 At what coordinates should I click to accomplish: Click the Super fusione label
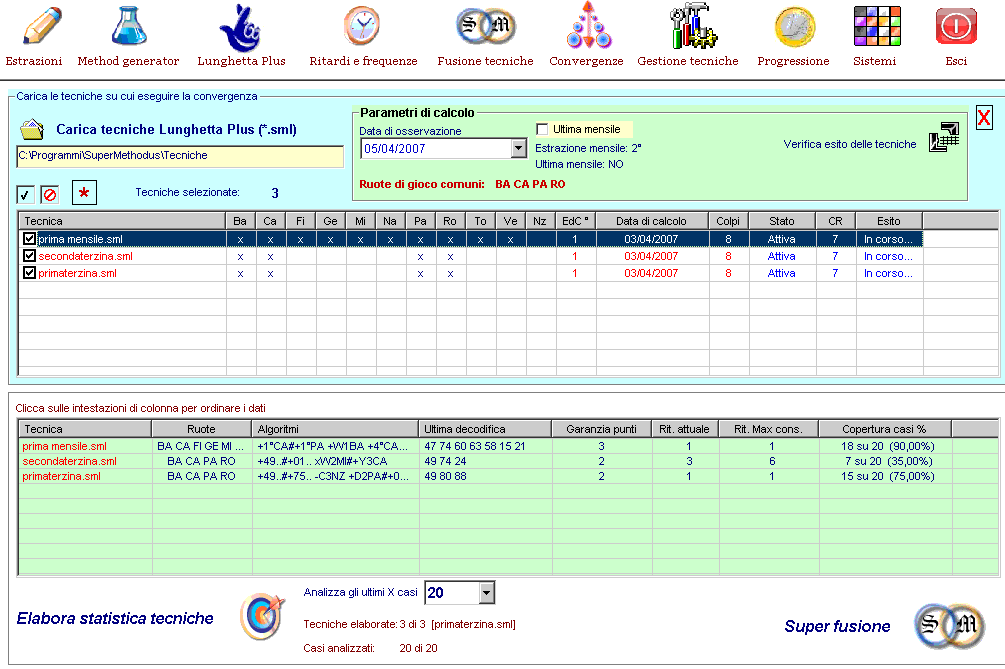837,626
